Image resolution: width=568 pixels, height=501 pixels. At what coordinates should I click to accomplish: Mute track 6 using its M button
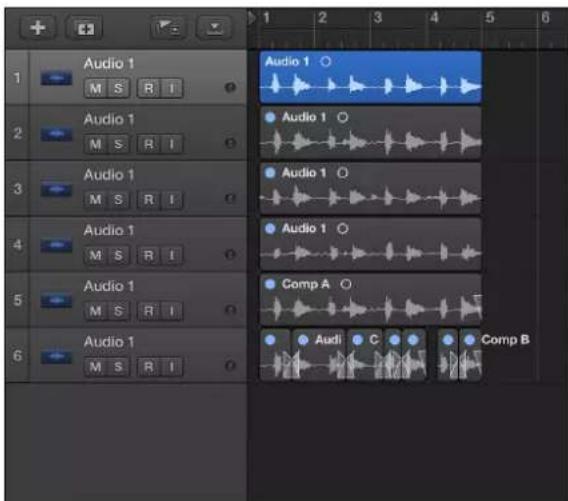(x=95, y=367)
